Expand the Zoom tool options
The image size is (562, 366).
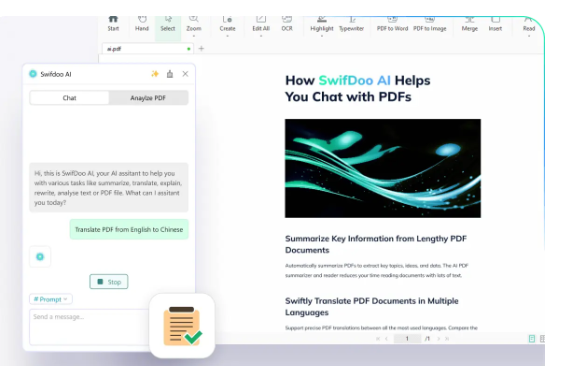(194, 36)
